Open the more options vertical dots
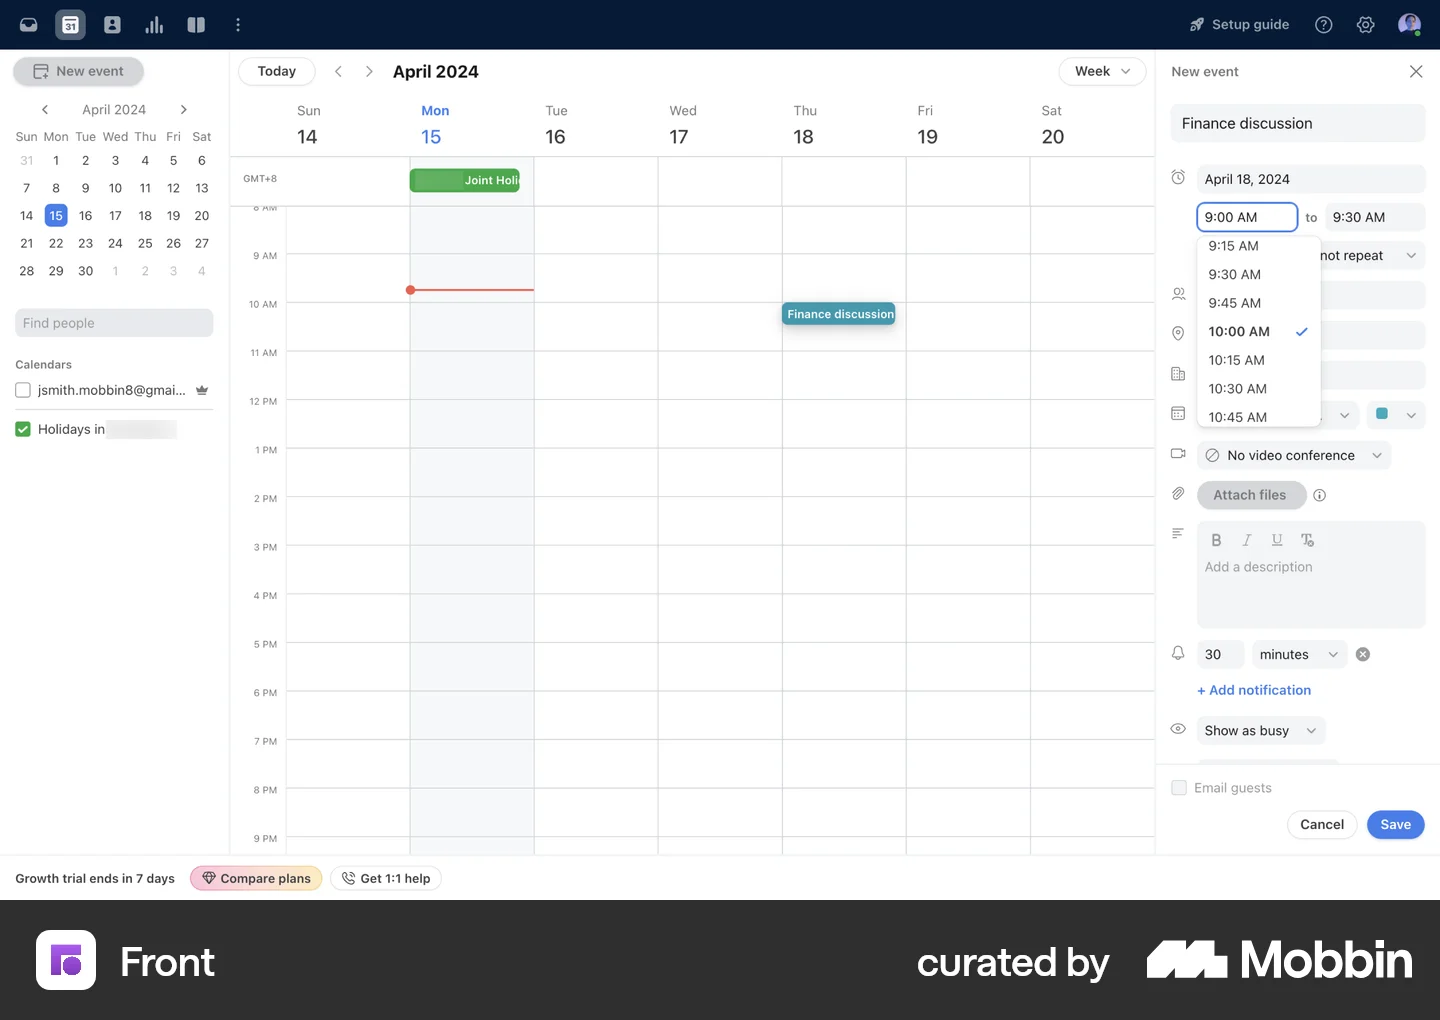This screenshot has height=1020, width=1440. coord(238,25)
